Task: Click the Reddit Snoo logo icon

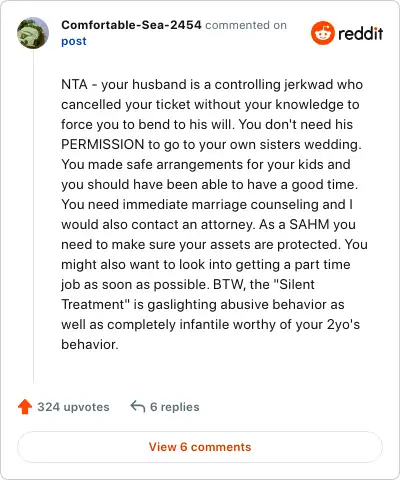Action: (x=322, y=33)
